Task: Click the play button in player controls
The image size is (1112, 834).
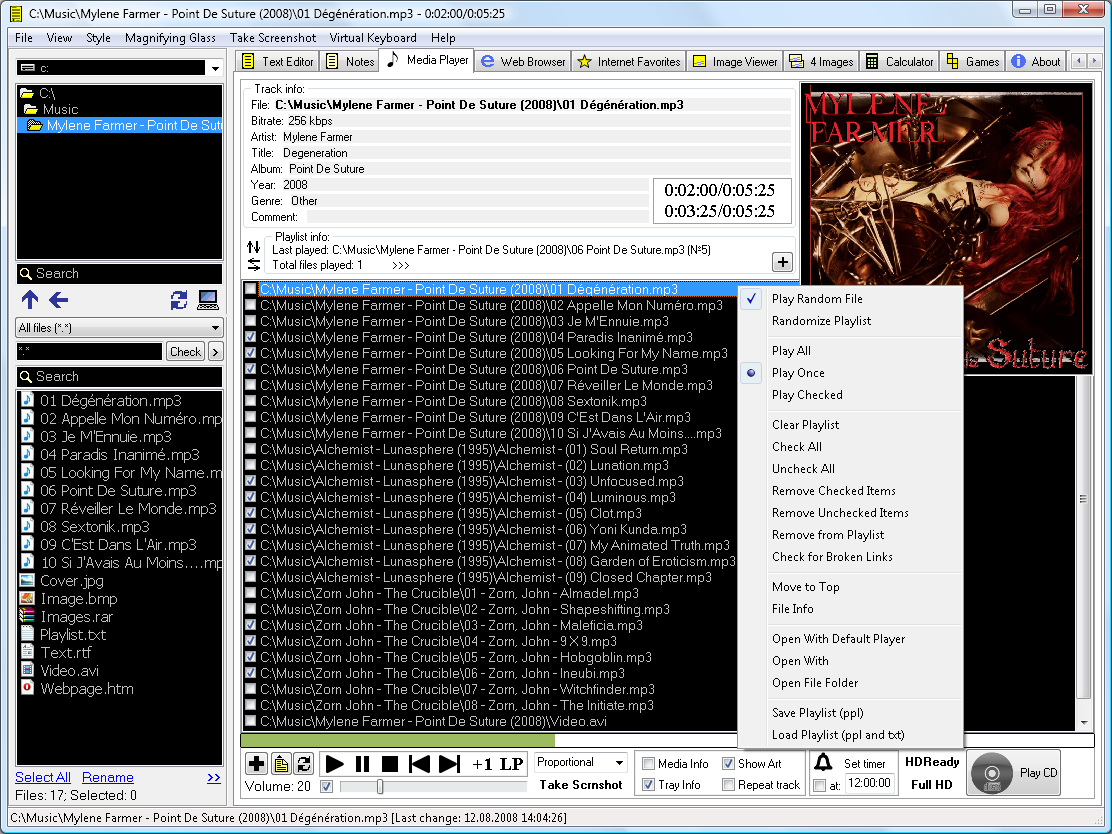Action: pos(334,764)
